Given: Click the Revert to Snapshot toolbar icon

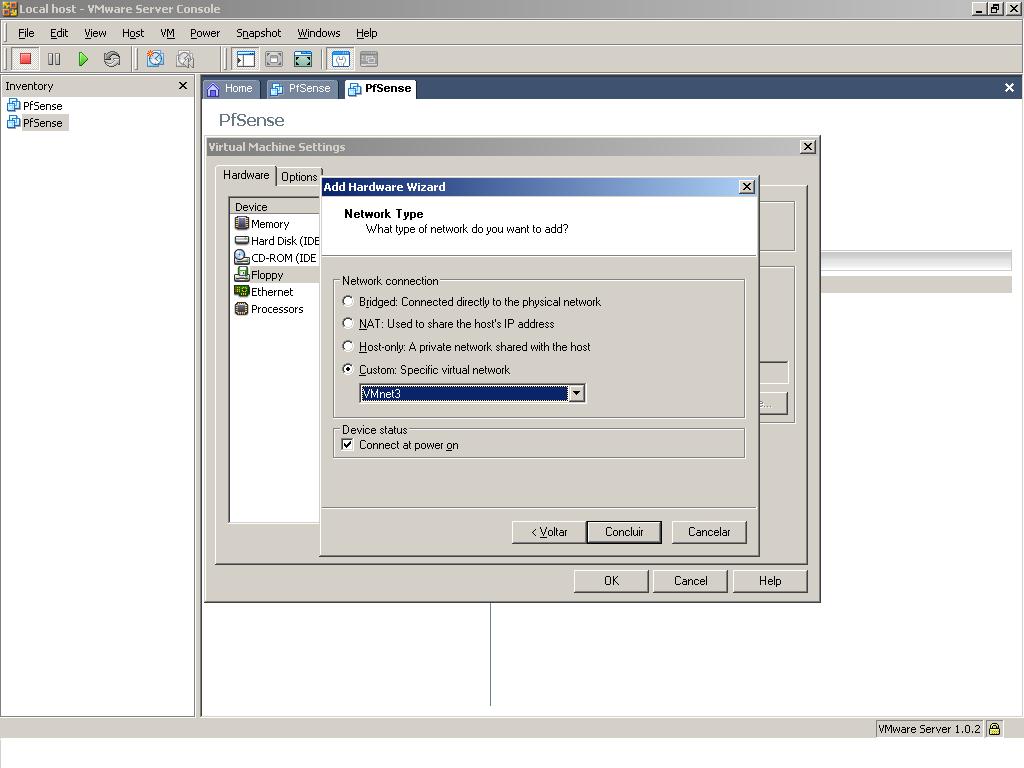Looking at the screenshot, I should coord(185,59).
